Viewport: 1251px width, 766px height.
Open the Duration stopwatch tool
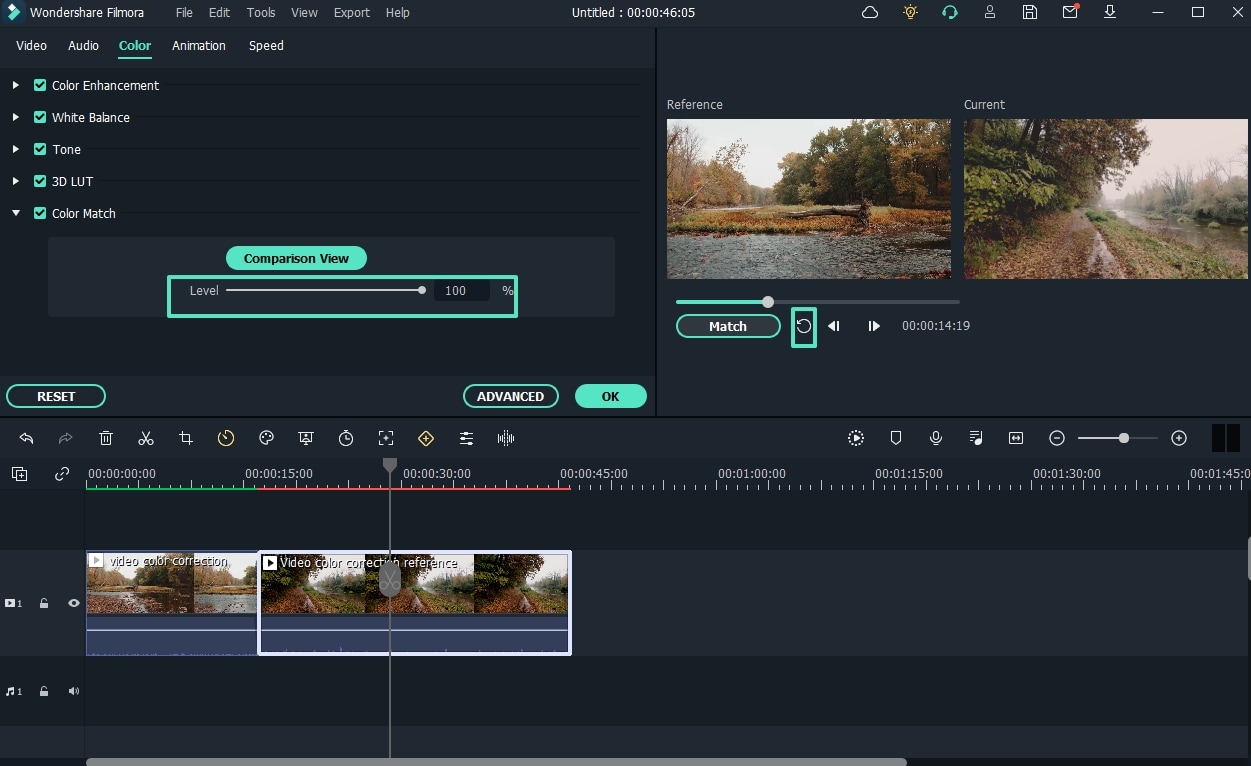click(346, 438)
